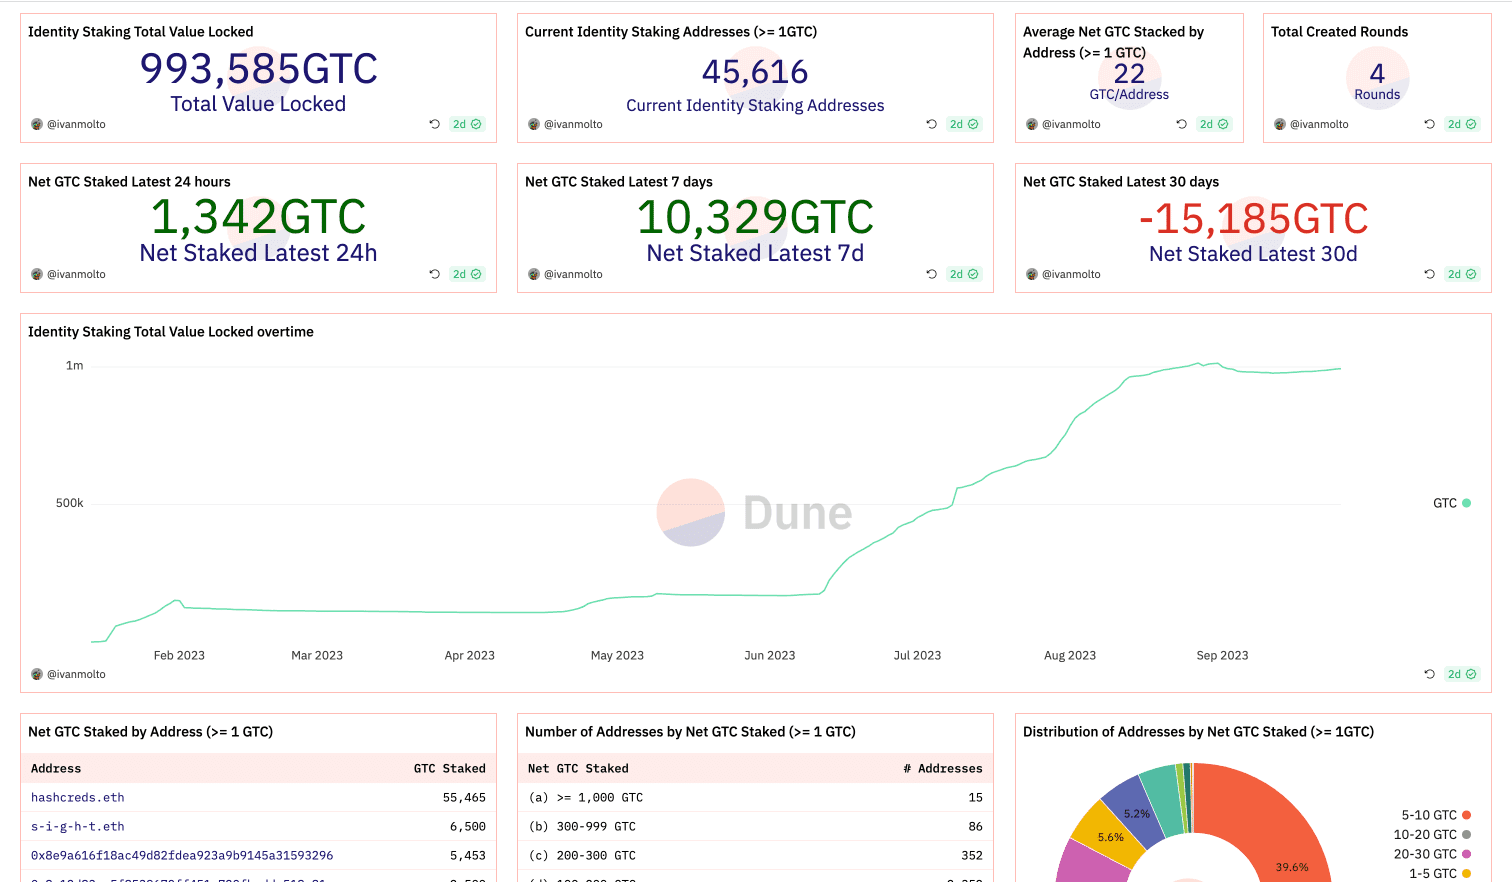The image size is (1512, 882).
Task: Refresh the Average Net GTC Stacked by Address card
Action: click(x=1181, y=124)
